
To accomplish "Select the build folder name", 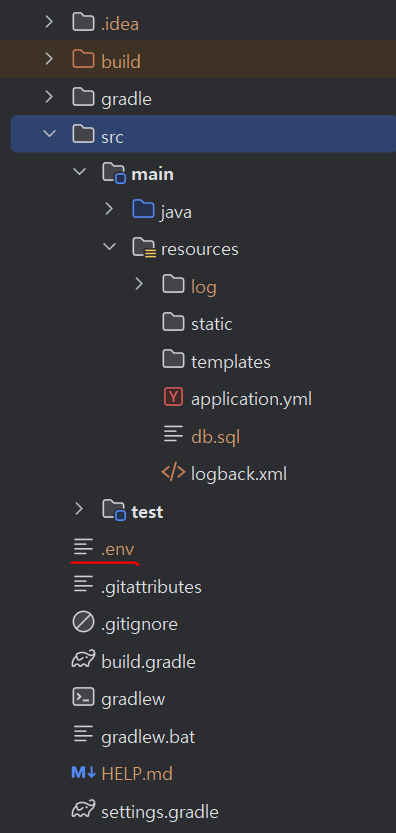I will pos(121,62).
